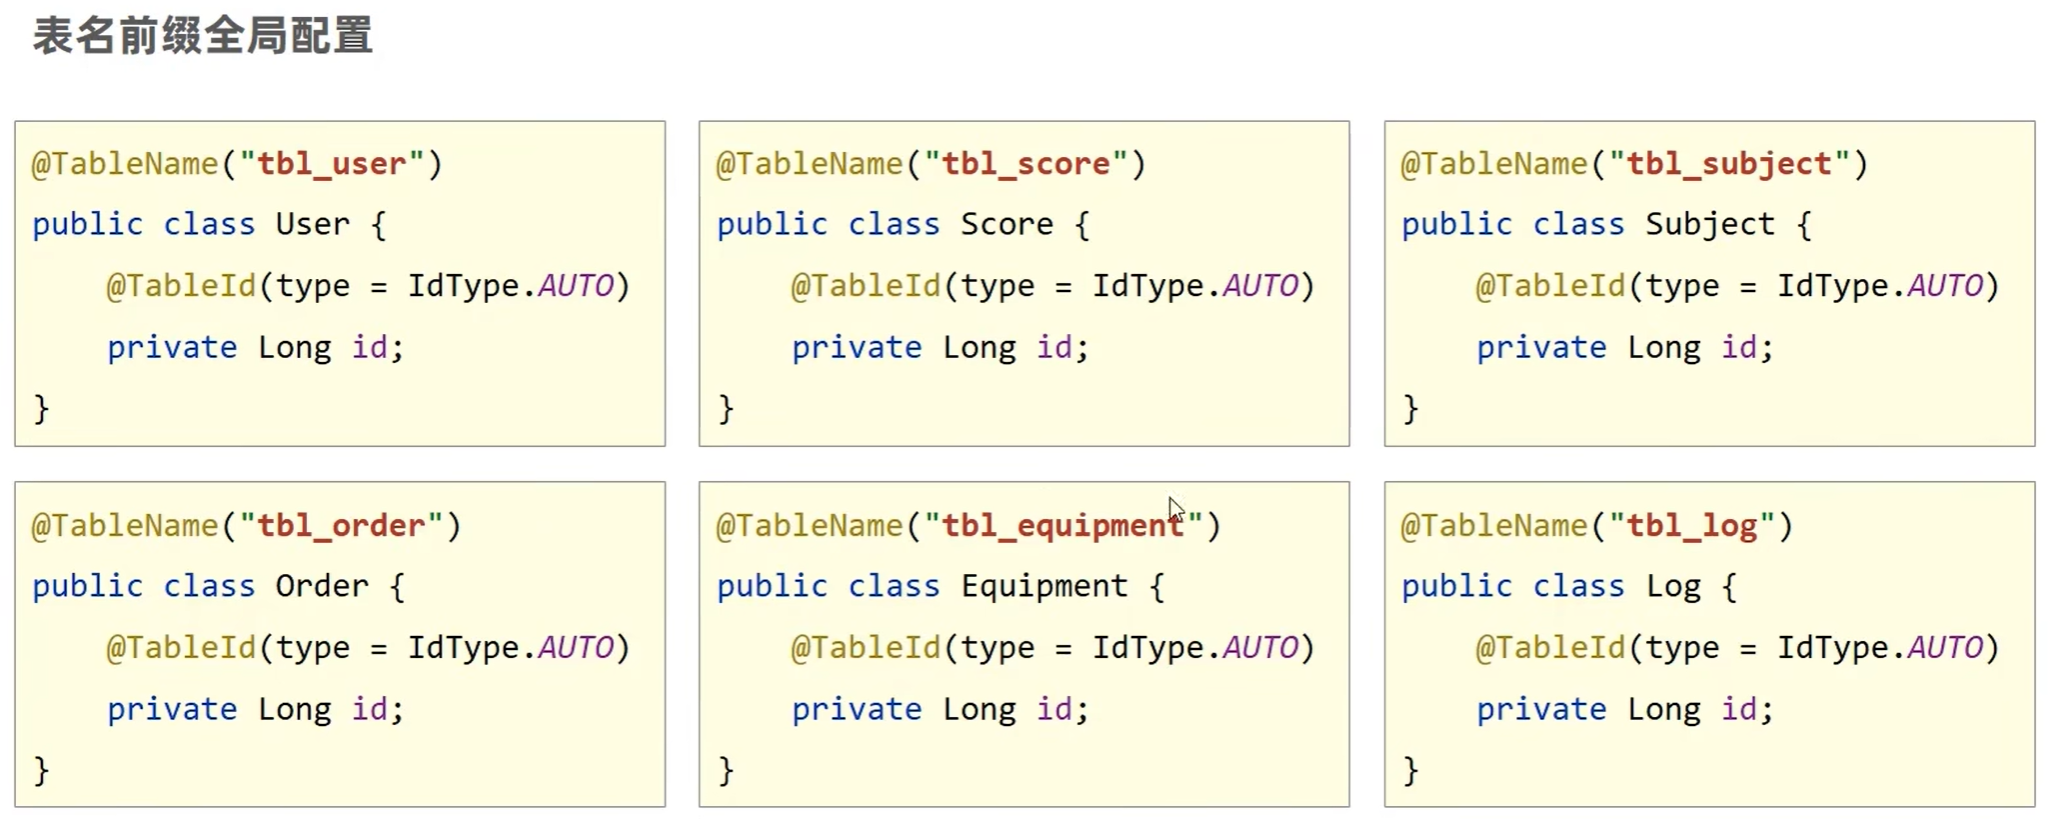Select the Log class name
This screenshot has width=2049, height=819.
1673,587
